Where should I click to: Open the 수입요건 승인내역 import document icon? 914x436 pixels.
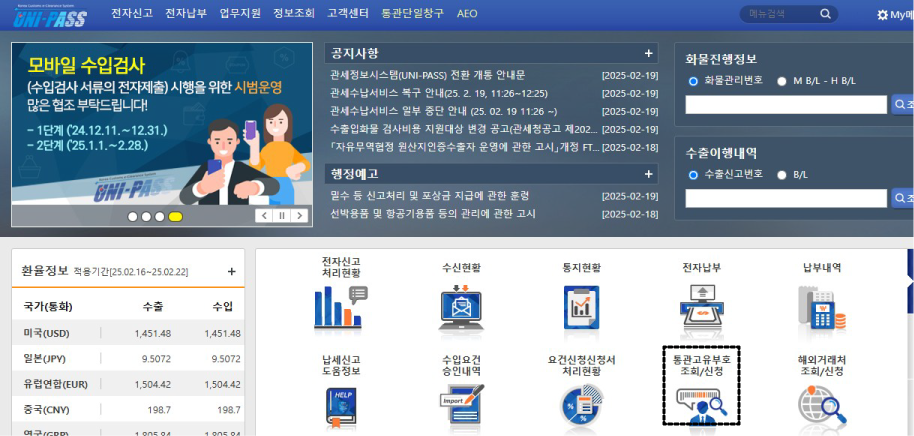pos(461,406)
